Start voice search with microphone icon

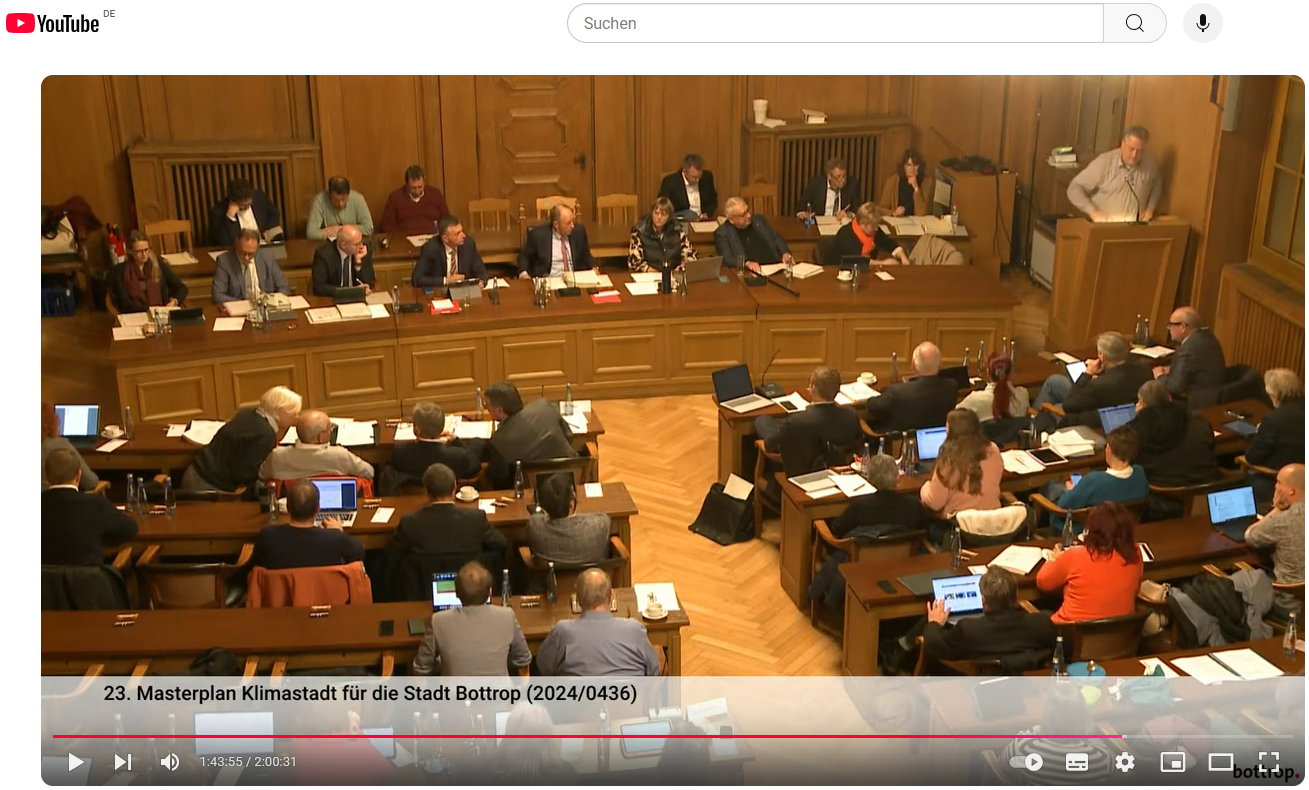(x=1202, y=23)
